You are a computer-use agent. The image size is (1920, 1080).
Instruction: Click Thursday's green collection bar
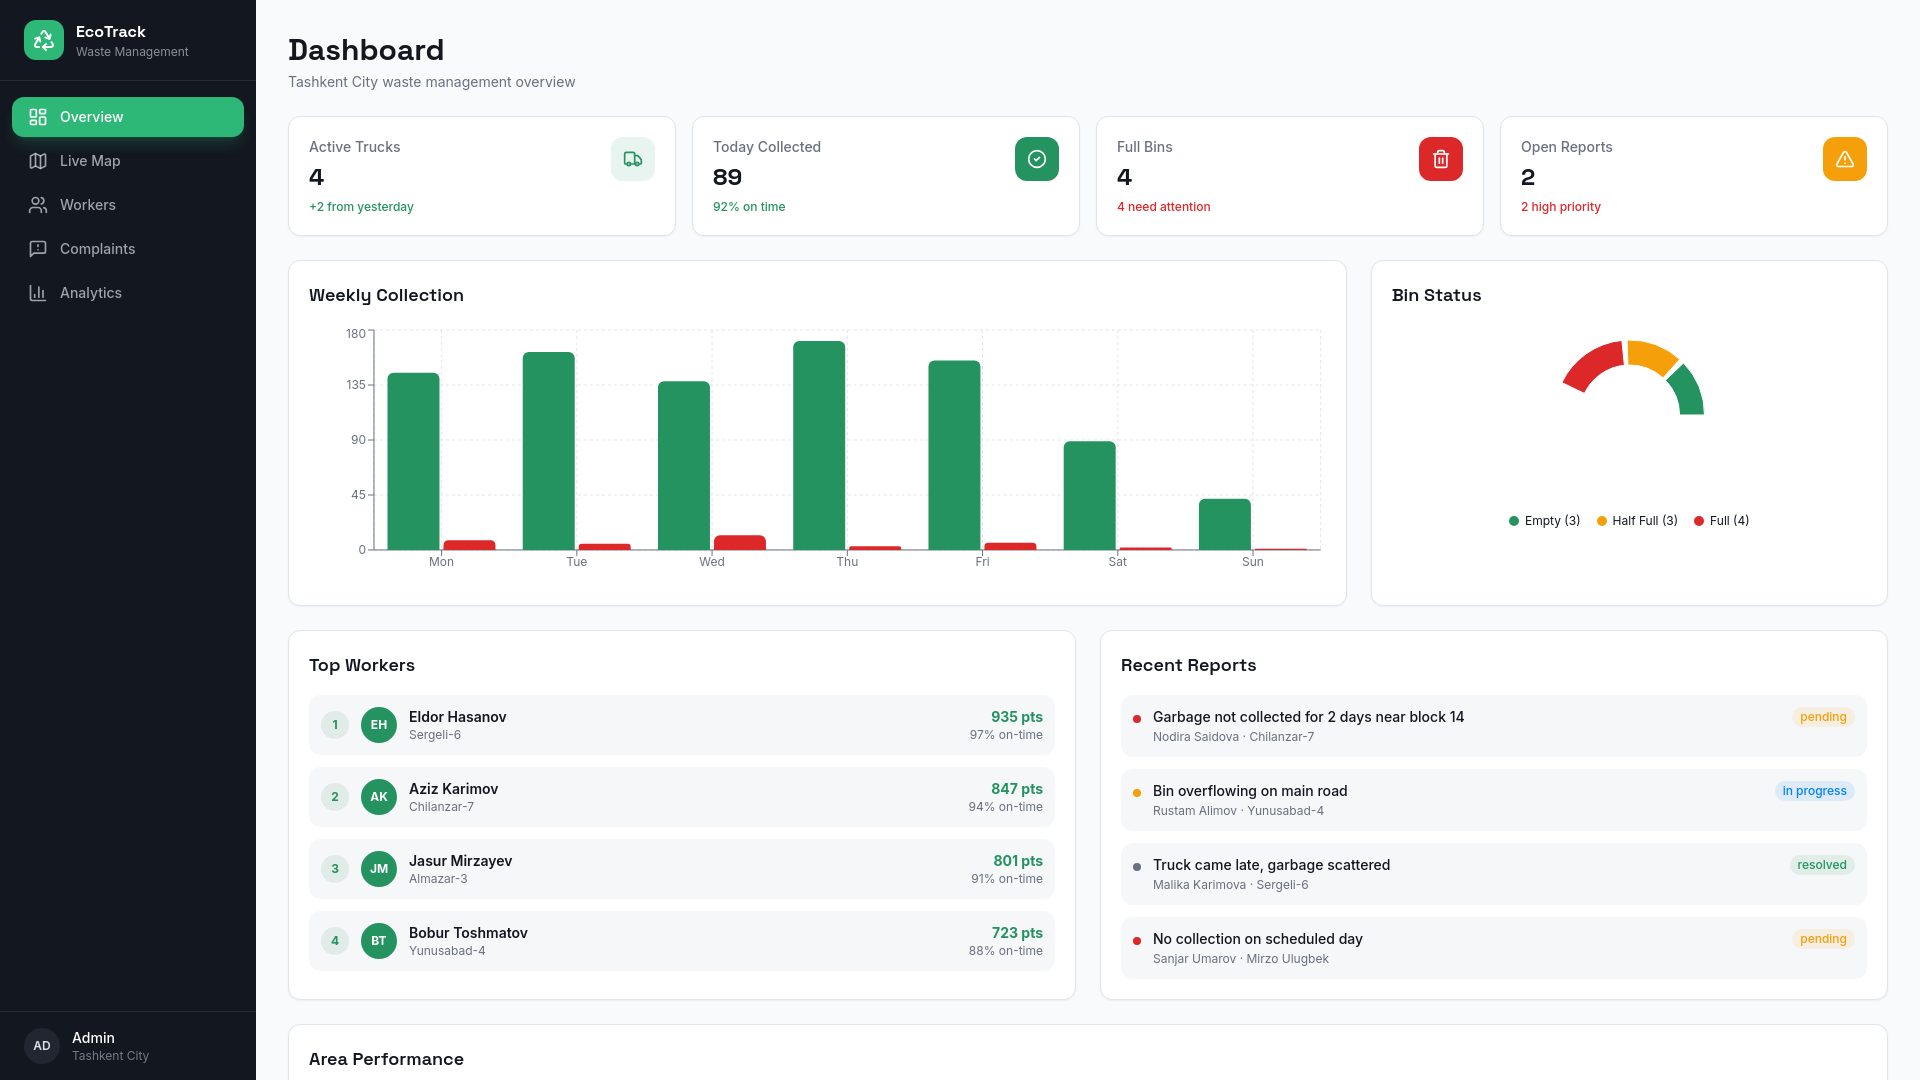(819, 446)
